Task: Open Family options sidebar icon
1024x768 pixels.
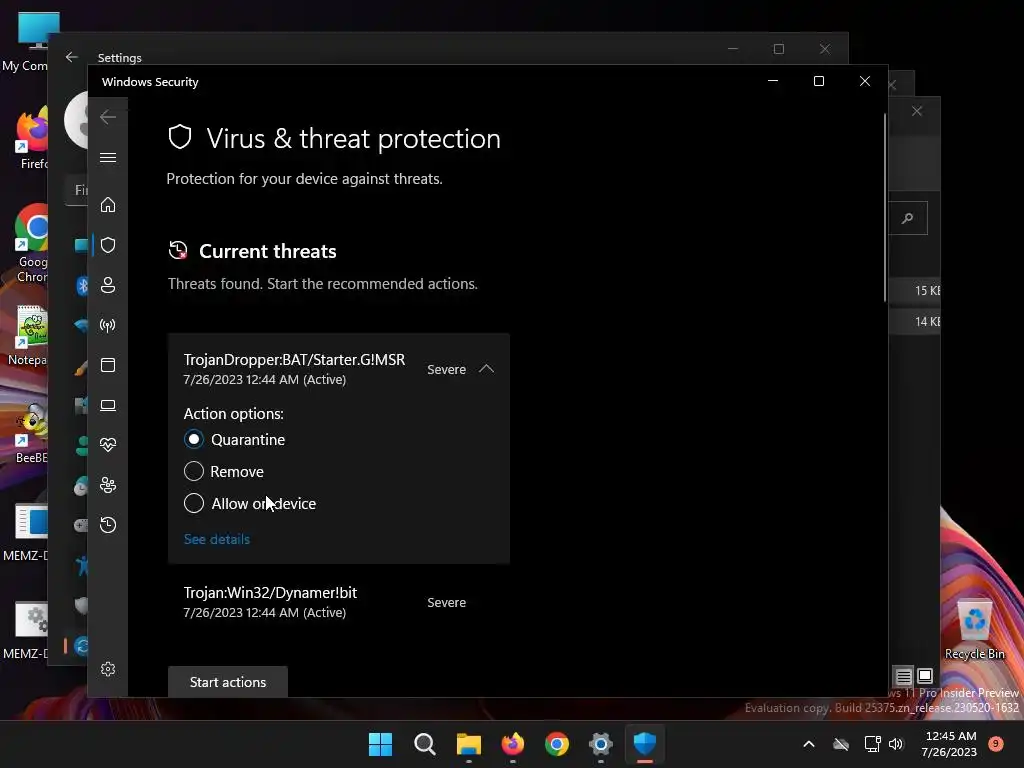Action: [x=108, y=485]
